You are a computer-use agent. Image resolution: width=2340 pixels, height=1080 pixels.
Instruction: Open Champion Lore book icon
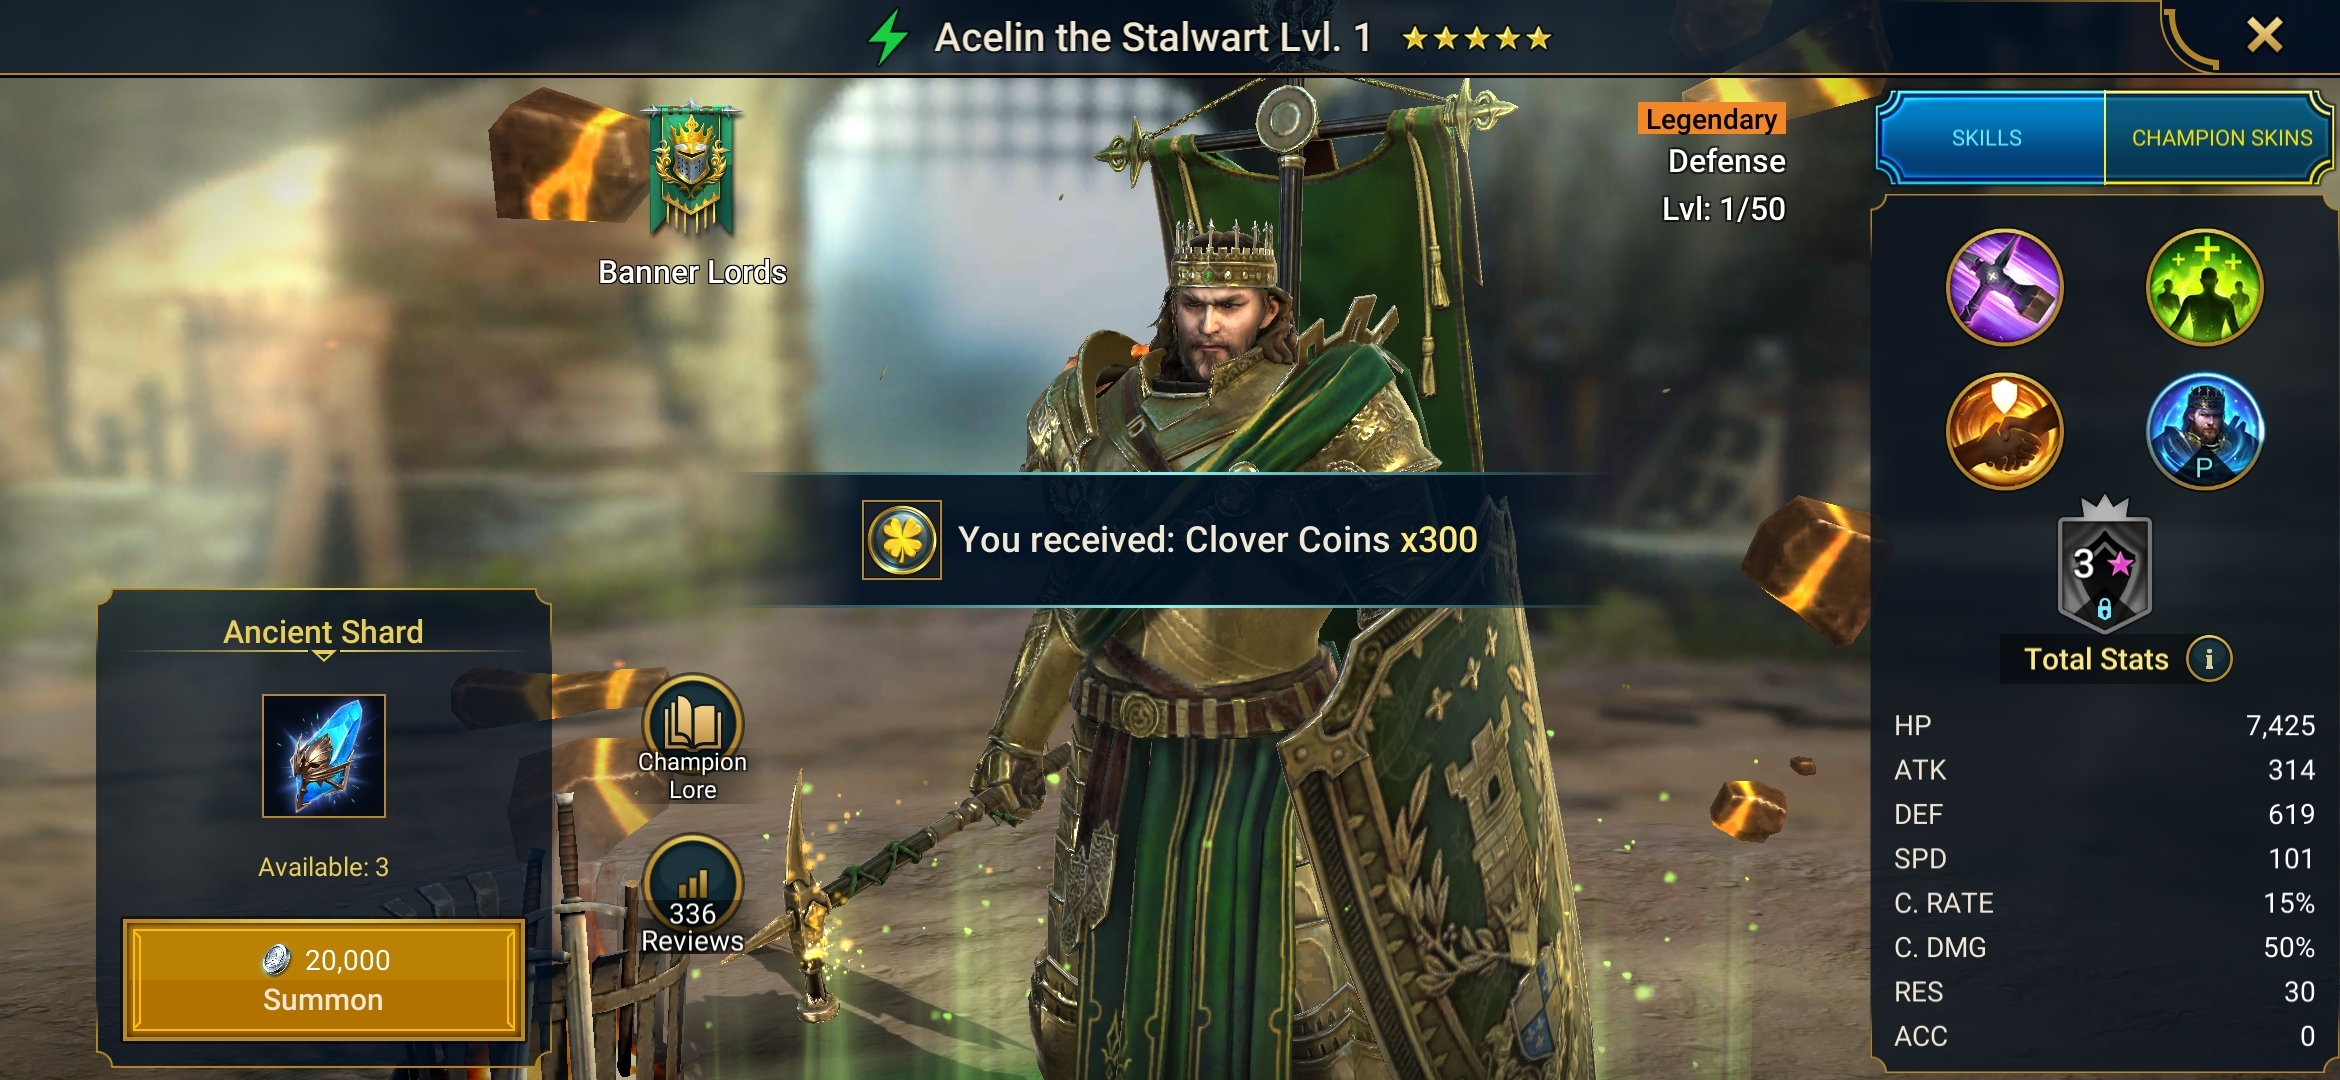point(692,736)
